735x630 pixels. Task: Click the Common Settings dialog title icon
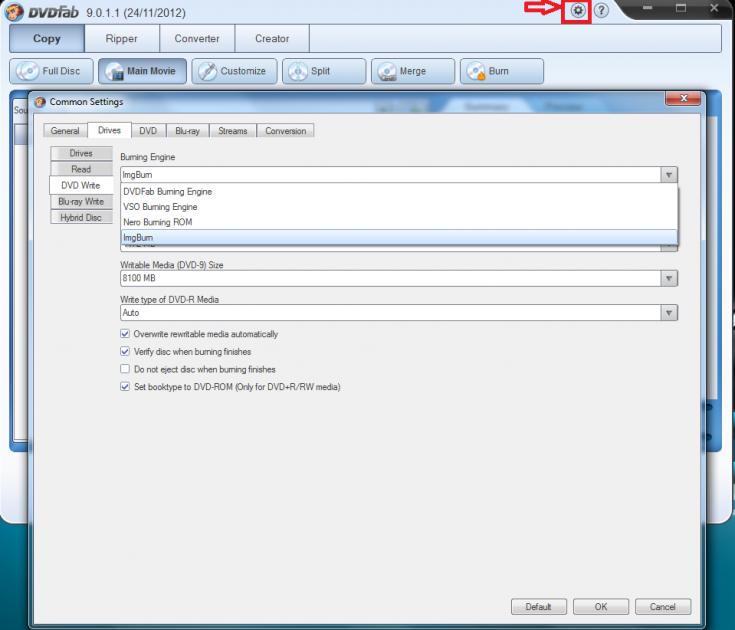pos(40,102)
